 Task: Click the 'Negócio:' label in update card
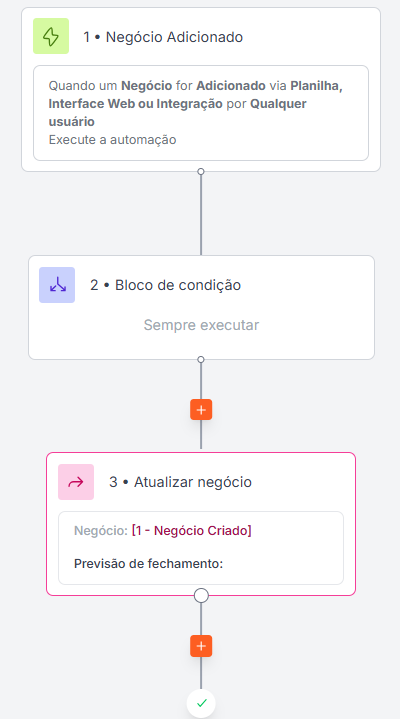[100, 531]
